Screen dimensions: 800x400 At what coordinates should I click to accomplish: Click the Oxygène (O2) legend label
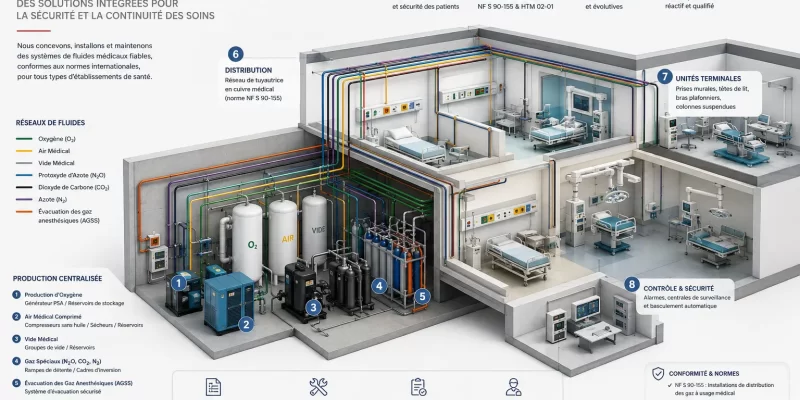(57, 139)
